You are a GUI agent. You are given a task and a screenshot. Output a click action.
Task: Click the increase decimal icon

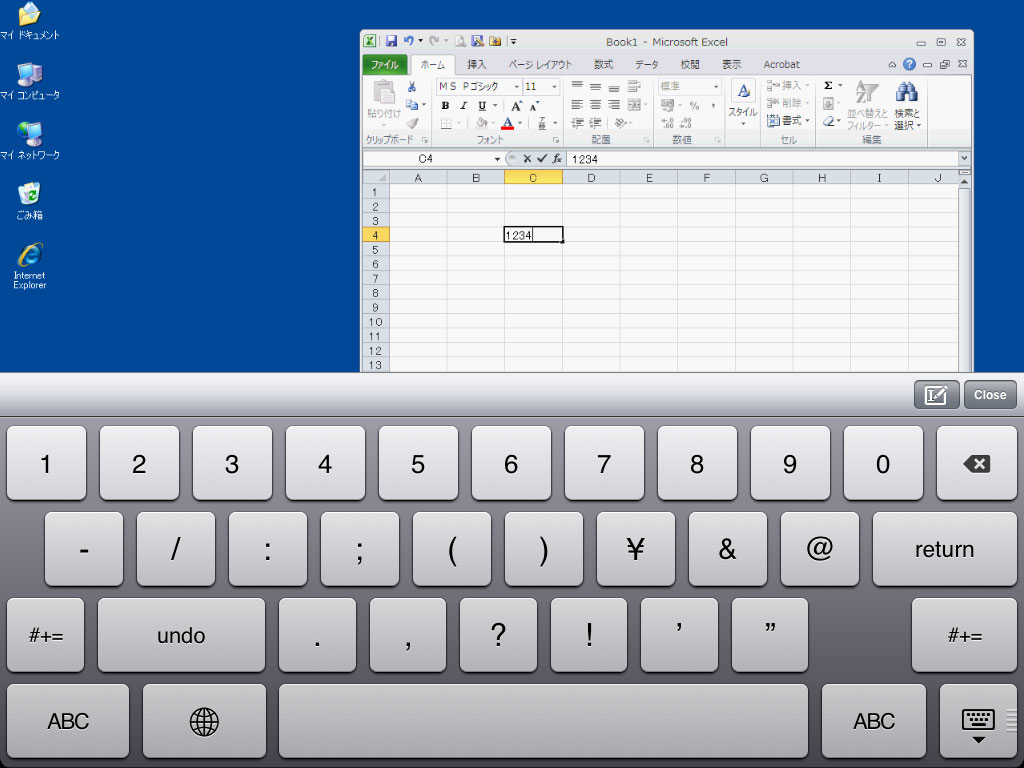[667, 123]
